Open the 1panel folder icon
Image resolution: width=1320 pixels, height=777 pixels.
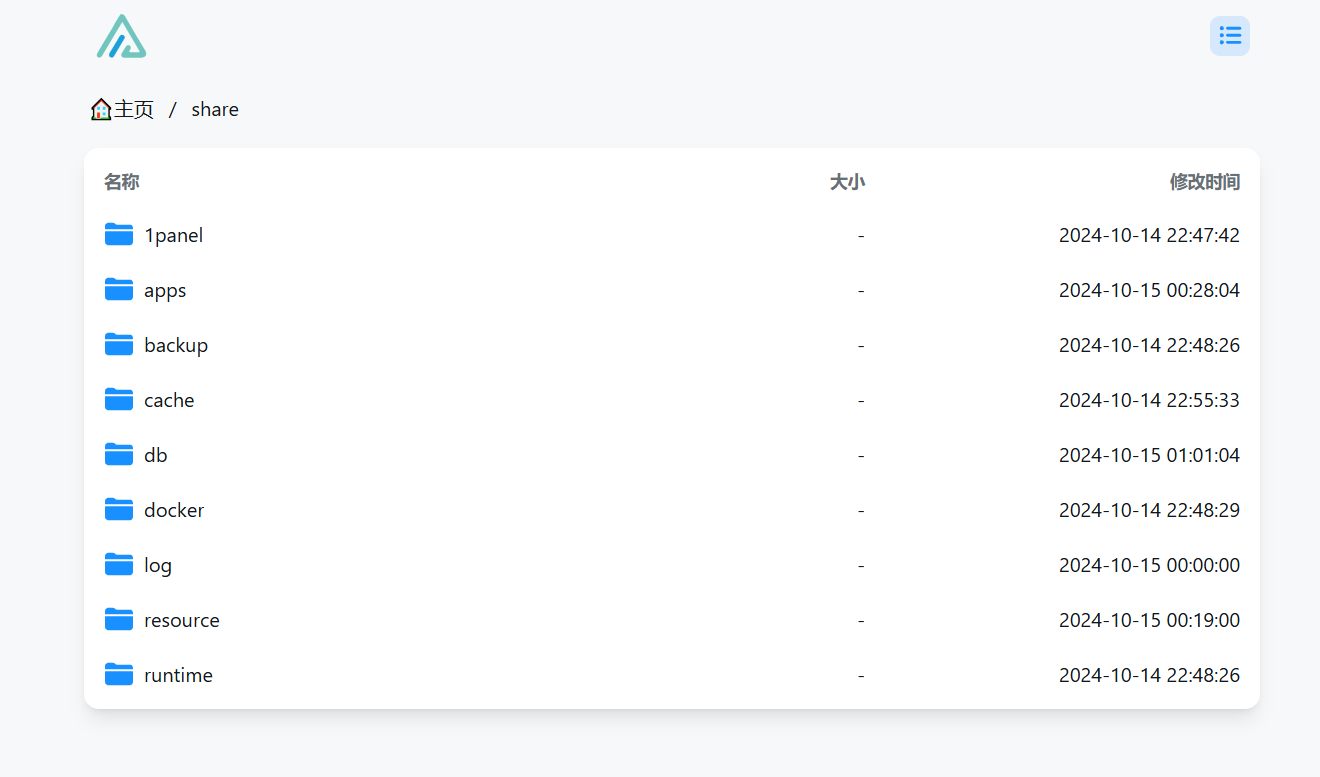(x=119, y=235)
